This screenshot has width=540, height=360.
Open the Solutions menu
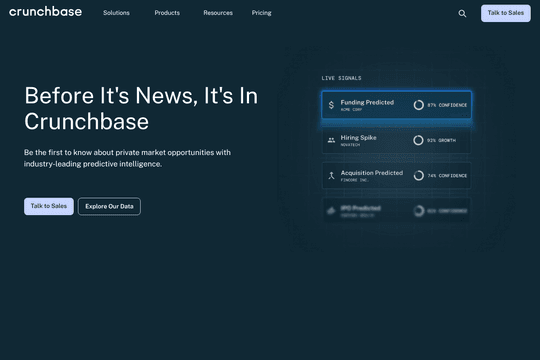coord(116,13)
